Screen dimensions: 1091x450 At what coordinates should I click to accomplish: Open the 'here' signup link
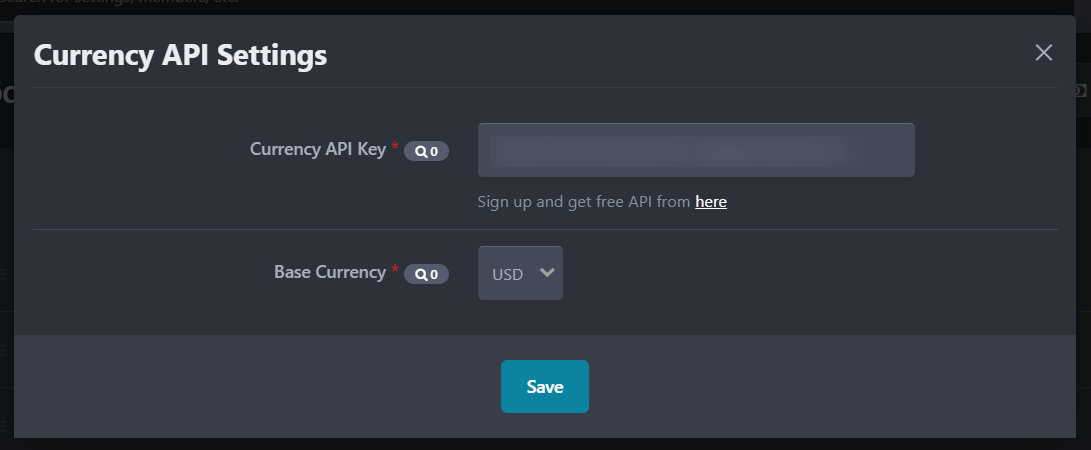(711, 202)
